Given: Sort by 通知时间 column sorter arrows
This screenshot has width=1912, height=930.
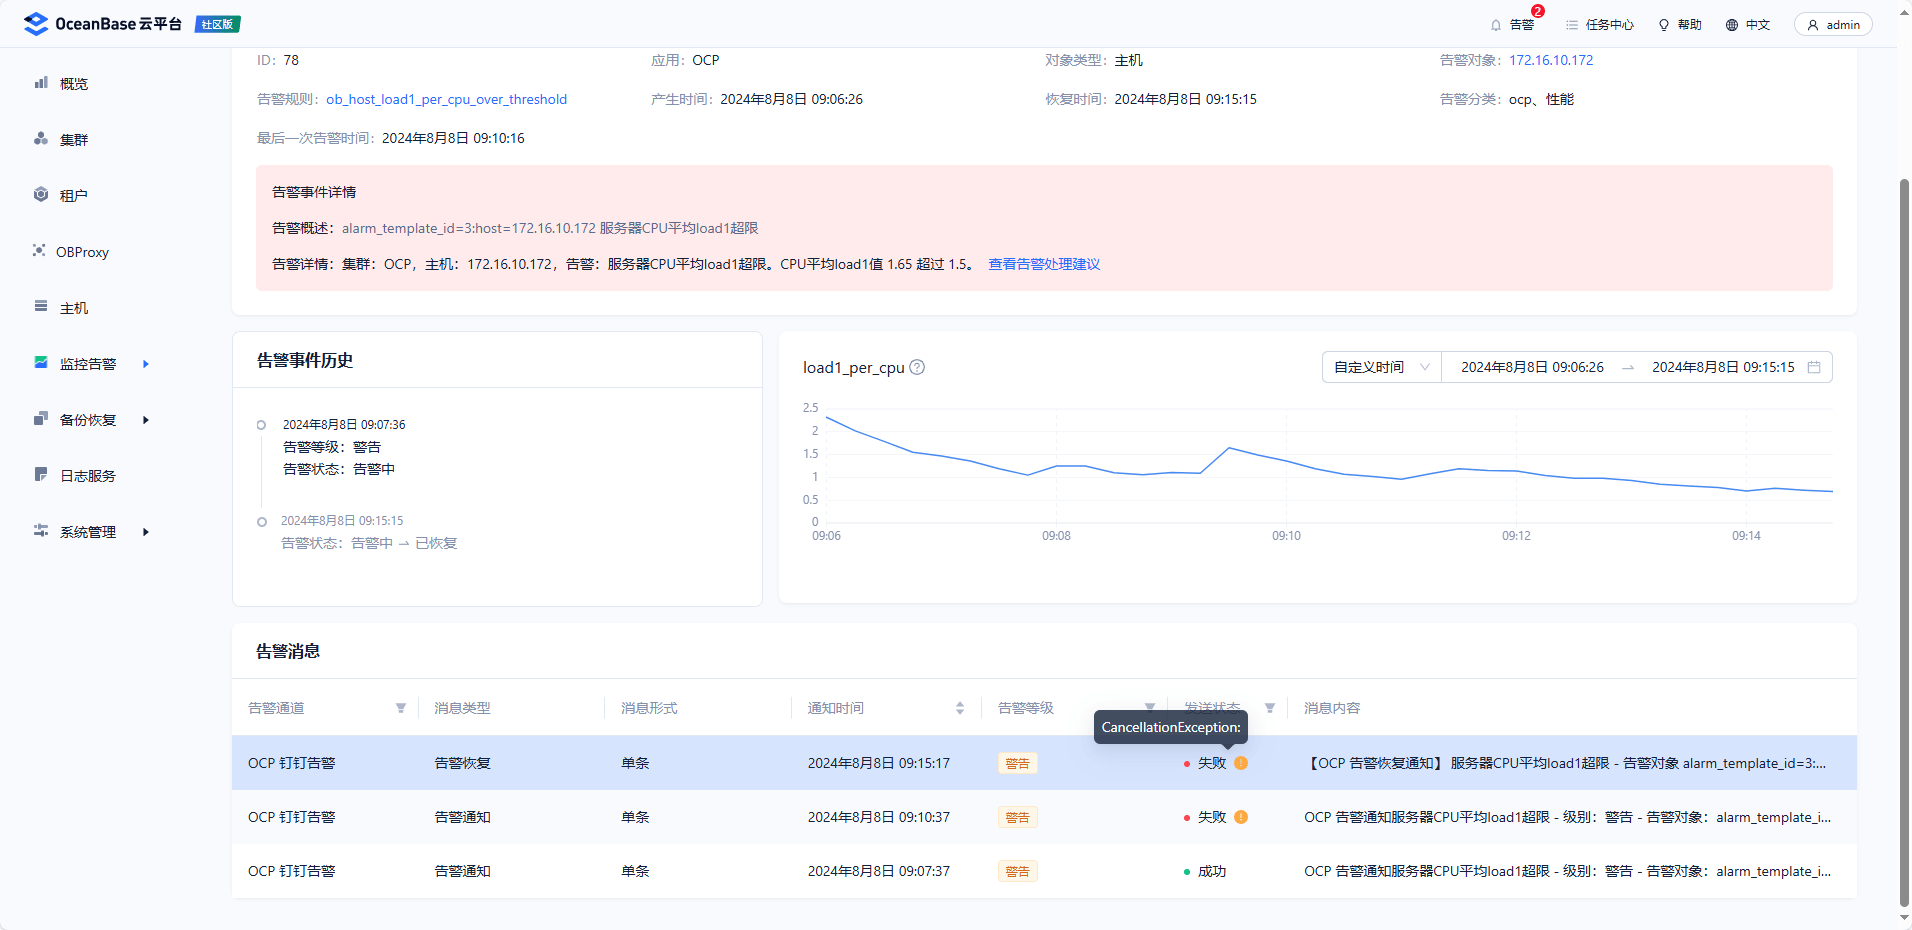Looking at the screenshot, I should (x=960, y=708).
